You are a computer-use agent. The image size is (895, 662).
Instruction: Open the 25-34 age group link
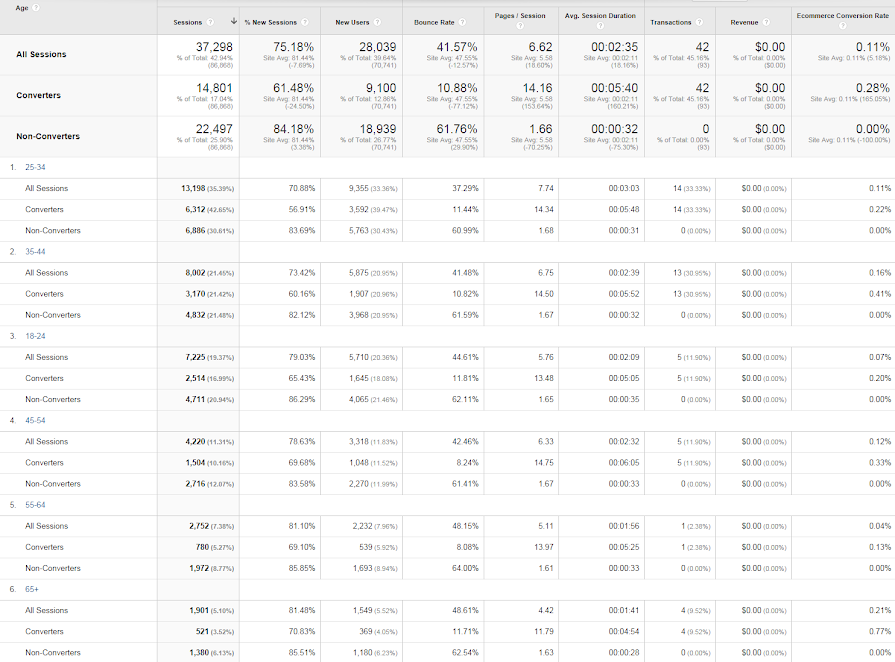35,167
